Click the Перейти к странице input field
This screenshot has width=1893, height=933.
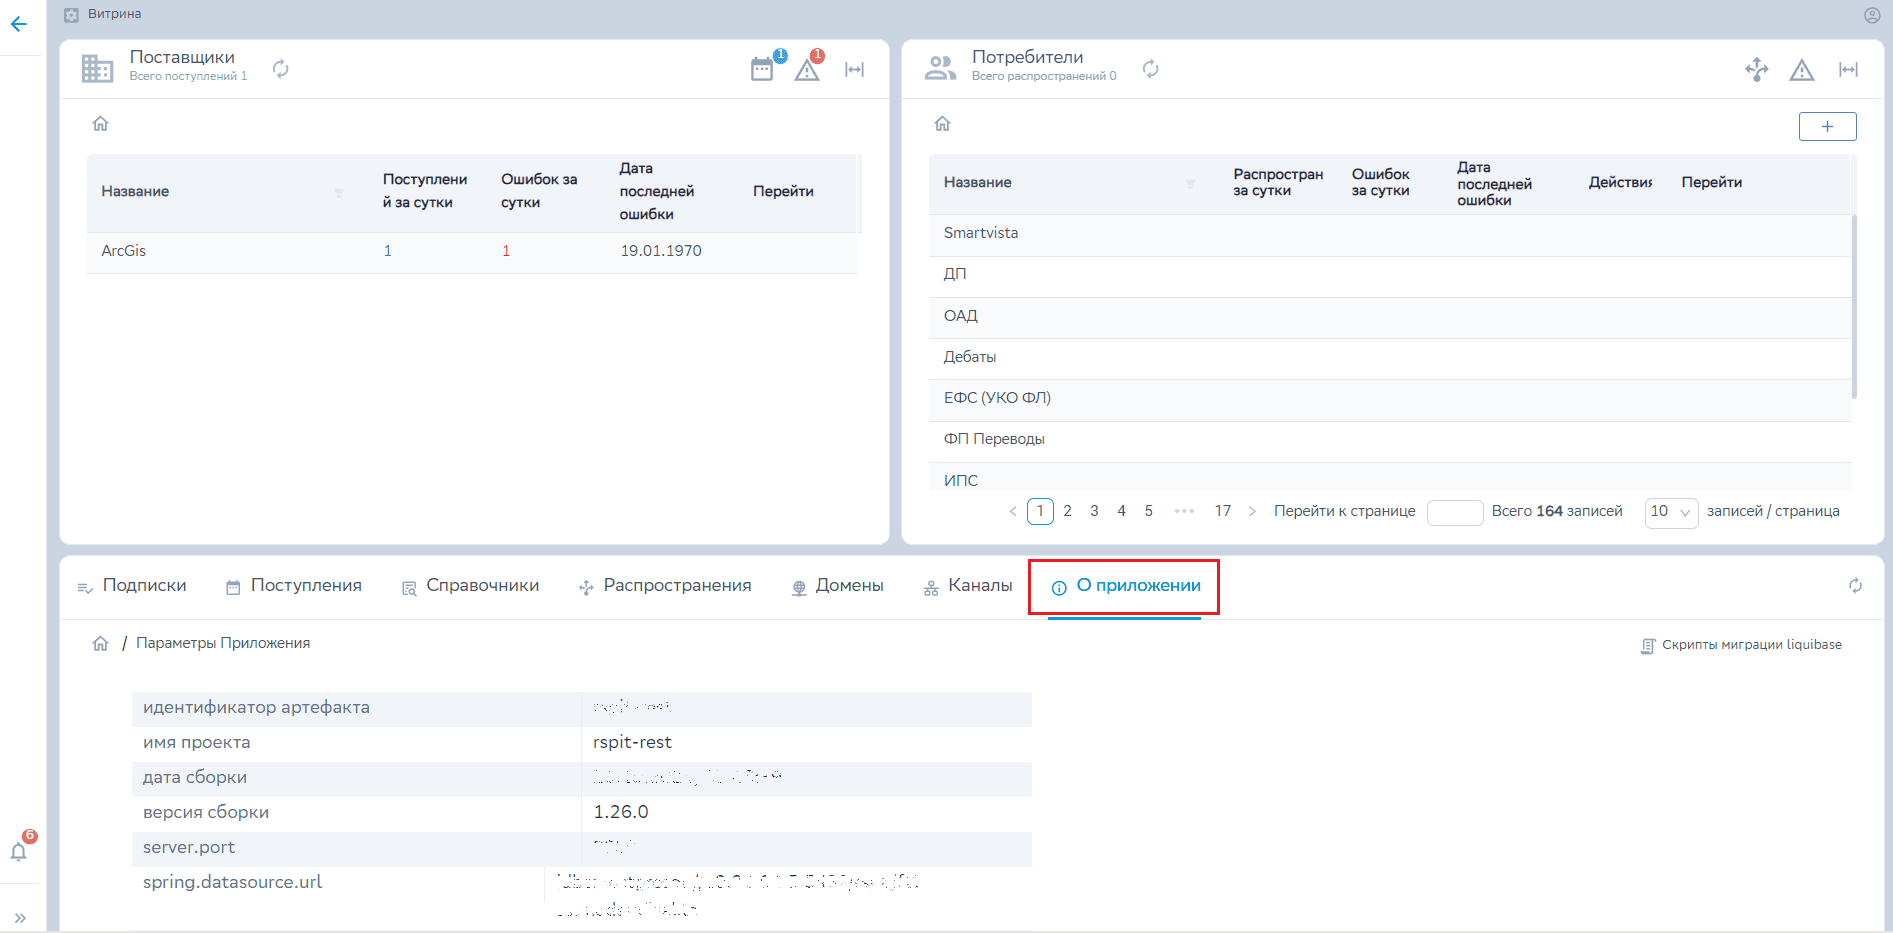tap(1454, 512)
